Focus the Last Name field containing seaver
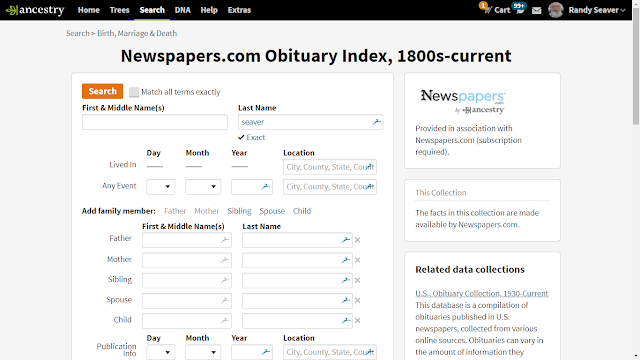 pyautogui.click(x=311, y=122)
